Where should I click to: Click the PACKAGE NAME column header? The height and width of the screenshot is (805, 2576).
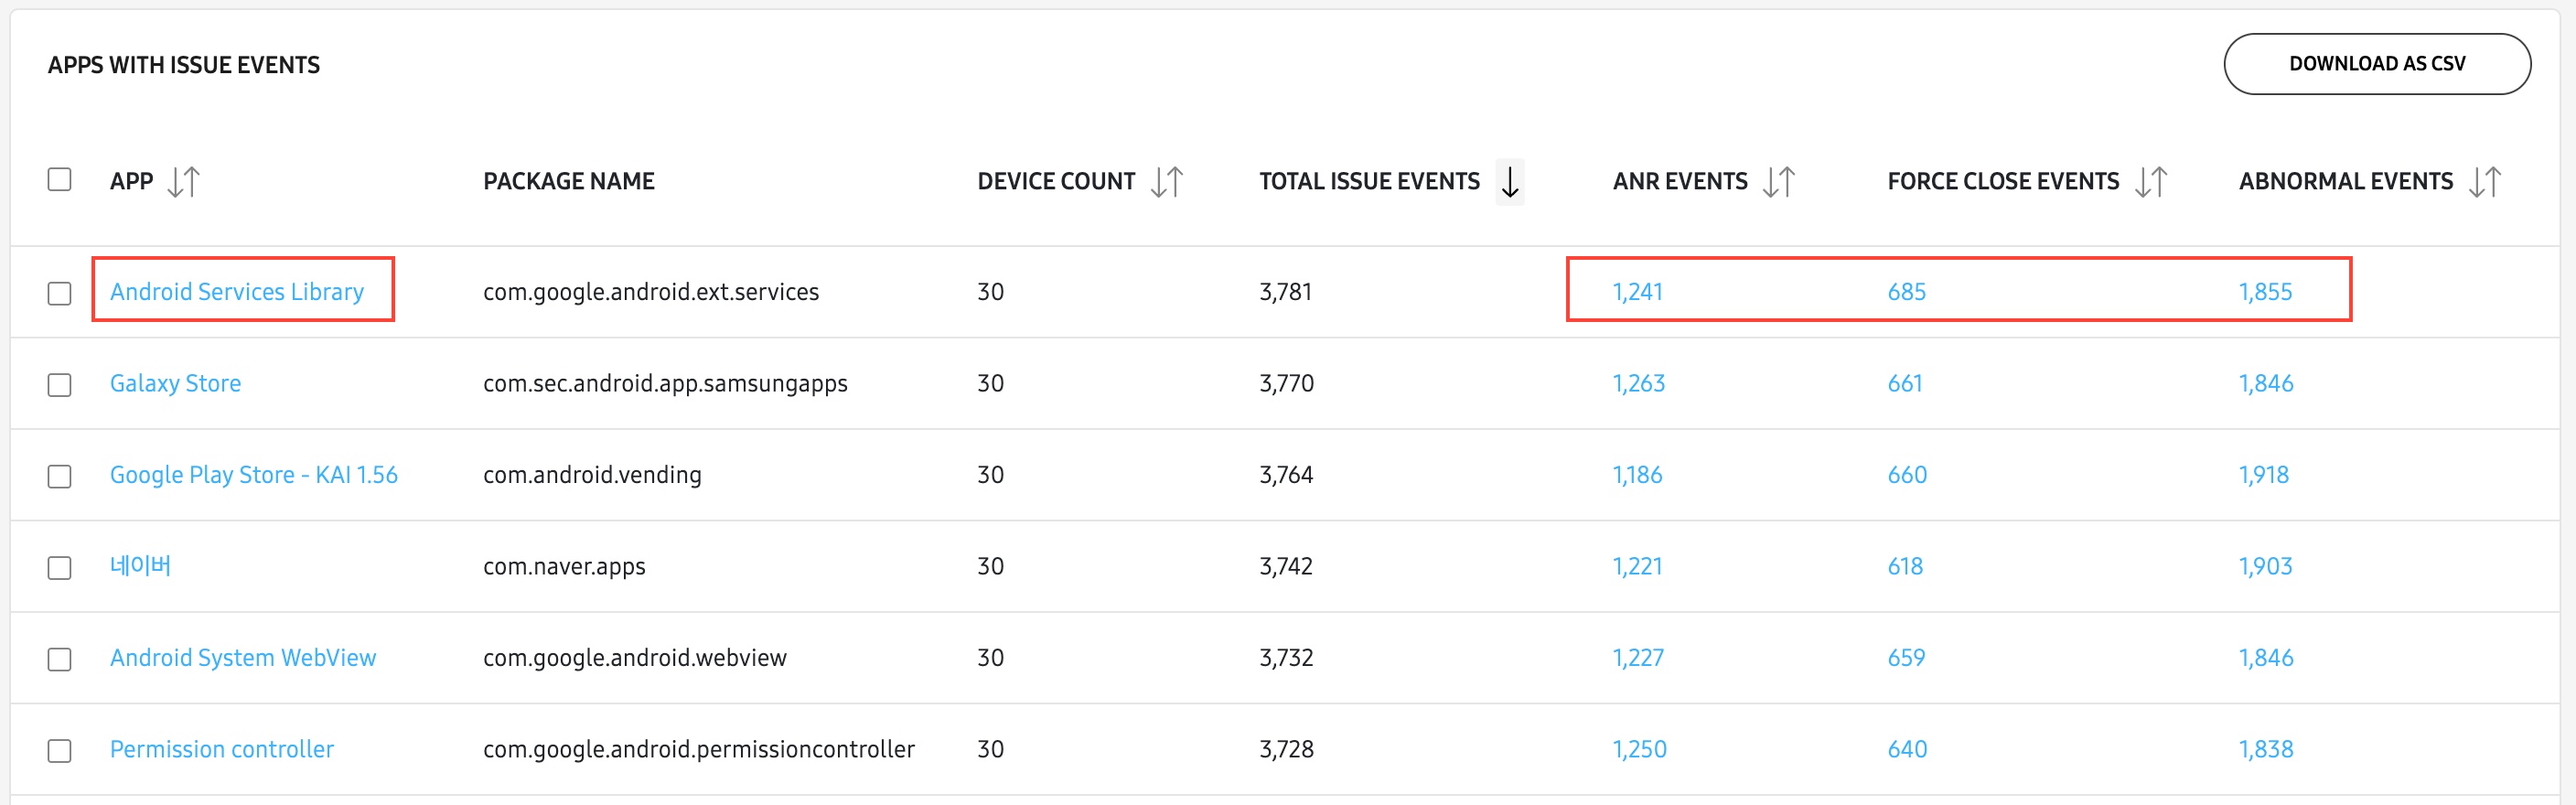tap(569, 181)
